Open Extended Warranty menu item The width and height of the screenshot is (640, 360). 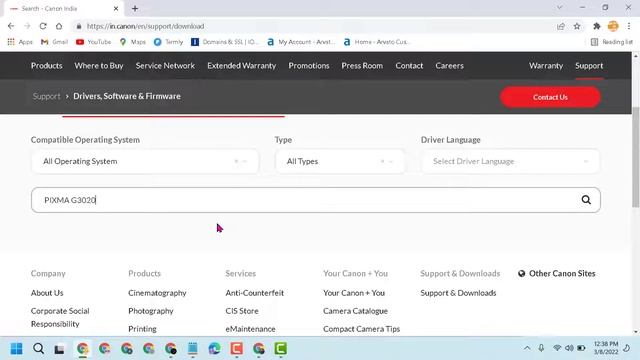point(242,65)
